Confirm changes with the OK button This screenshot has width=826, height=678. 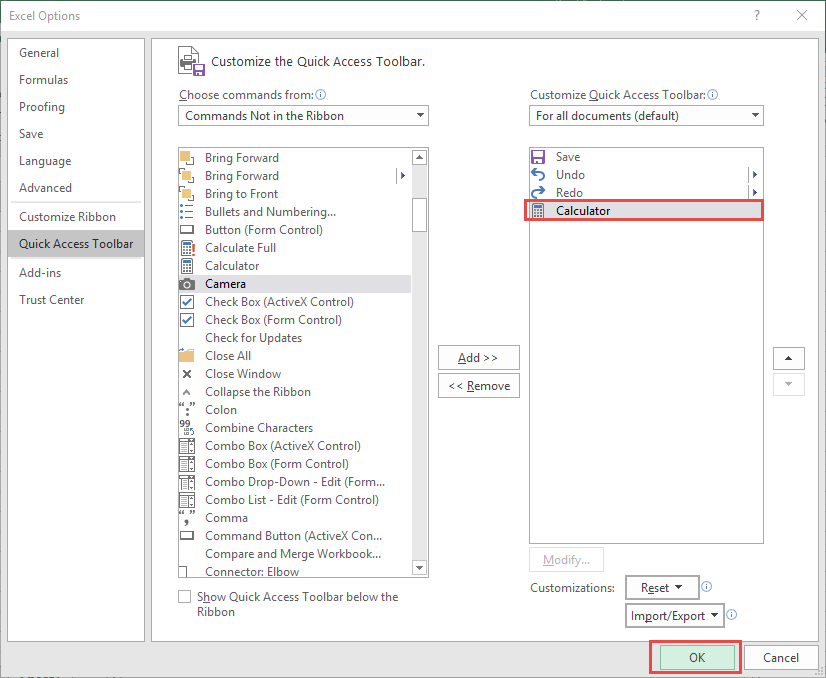(x=694, y=657)
